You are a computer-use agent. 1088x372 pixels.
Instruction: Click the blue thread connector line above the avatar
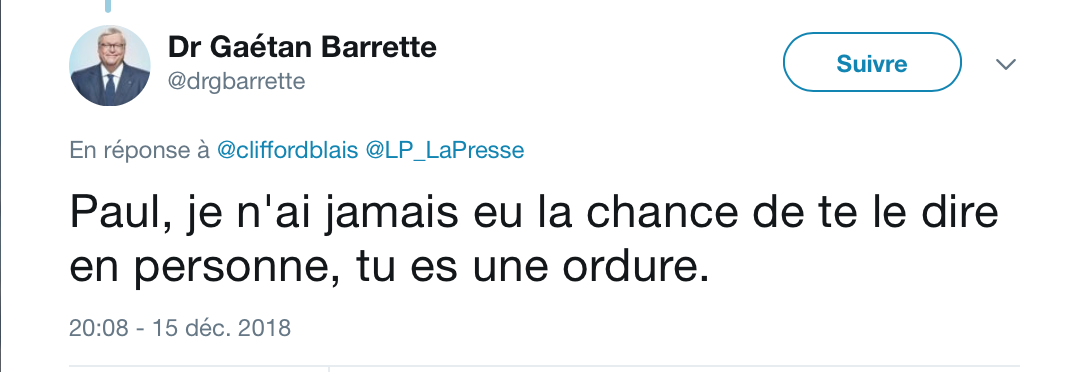point(108,6)
